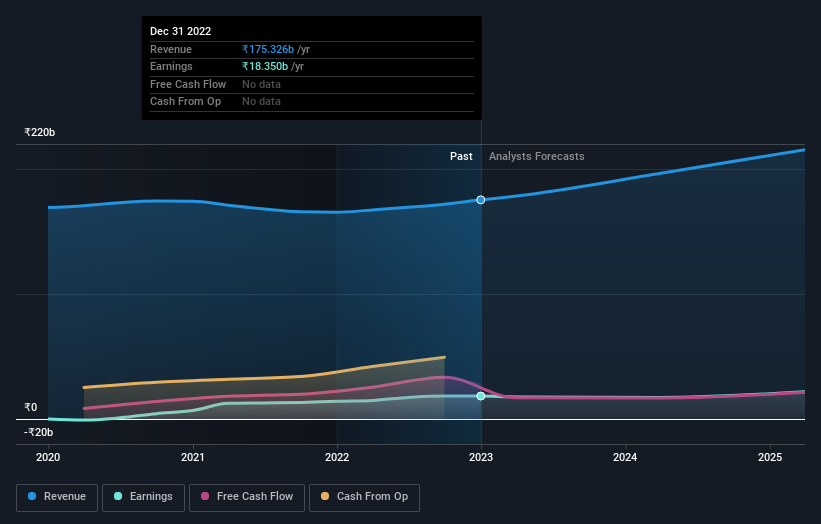Toggle the Free Cash Flow legend button

[247, 497]
